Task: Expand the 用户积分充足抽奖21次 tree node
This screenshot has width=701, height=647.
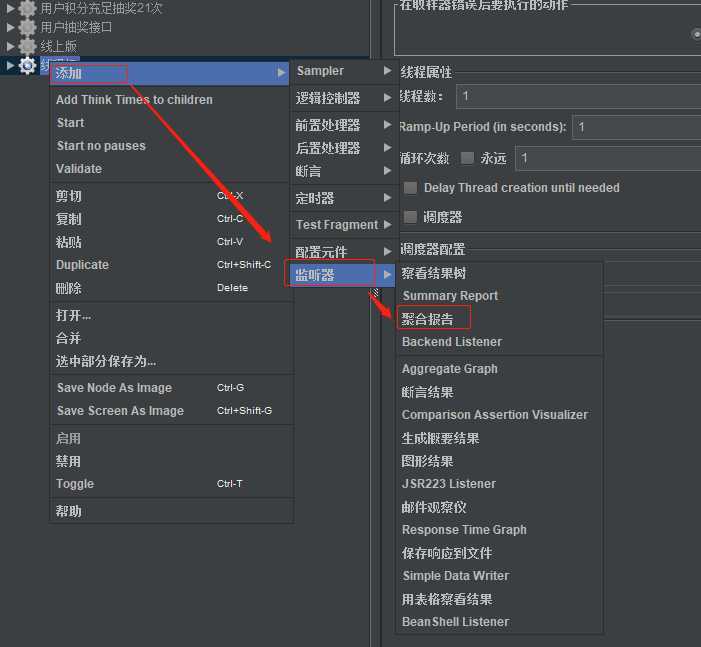Action: 10,8
